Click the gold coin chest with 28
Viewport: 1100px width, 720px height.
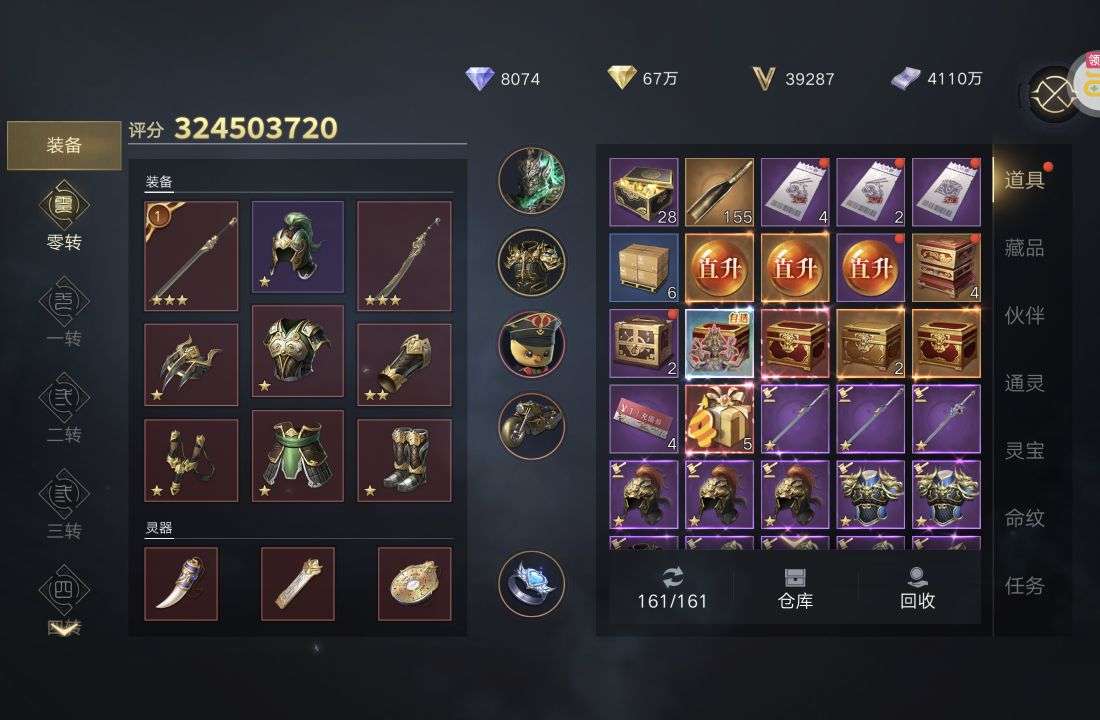643,192
